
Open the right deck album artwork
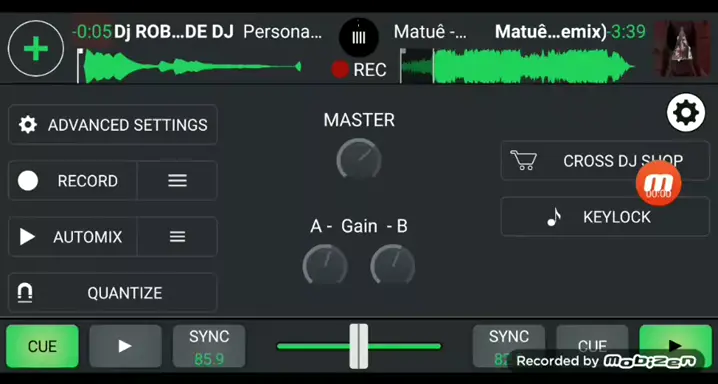(682, 48)
